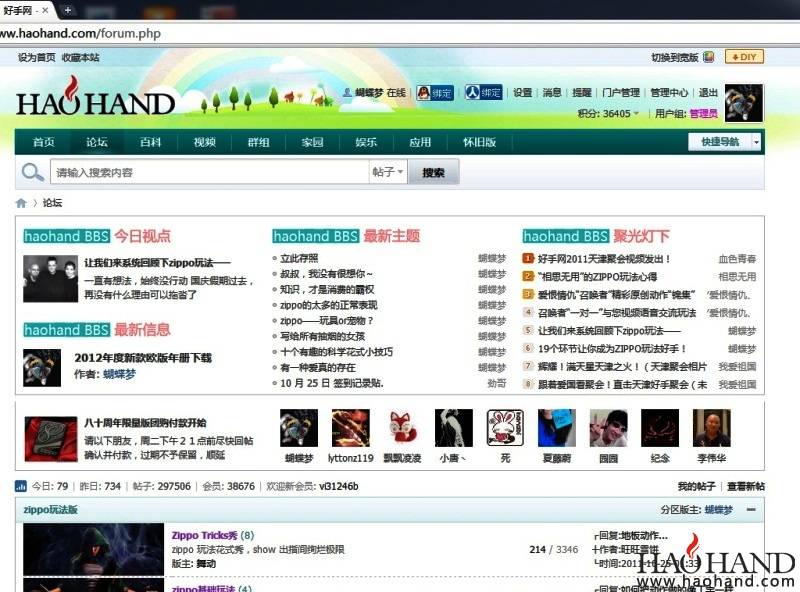Open 百科 in navigation bar
800x592 pixels.
(x=151, y=142)
